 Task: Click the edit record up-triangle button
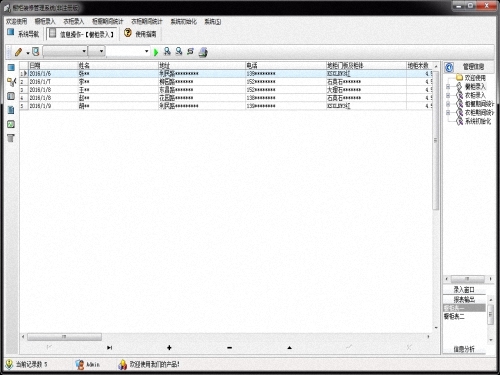click(289, 348)
